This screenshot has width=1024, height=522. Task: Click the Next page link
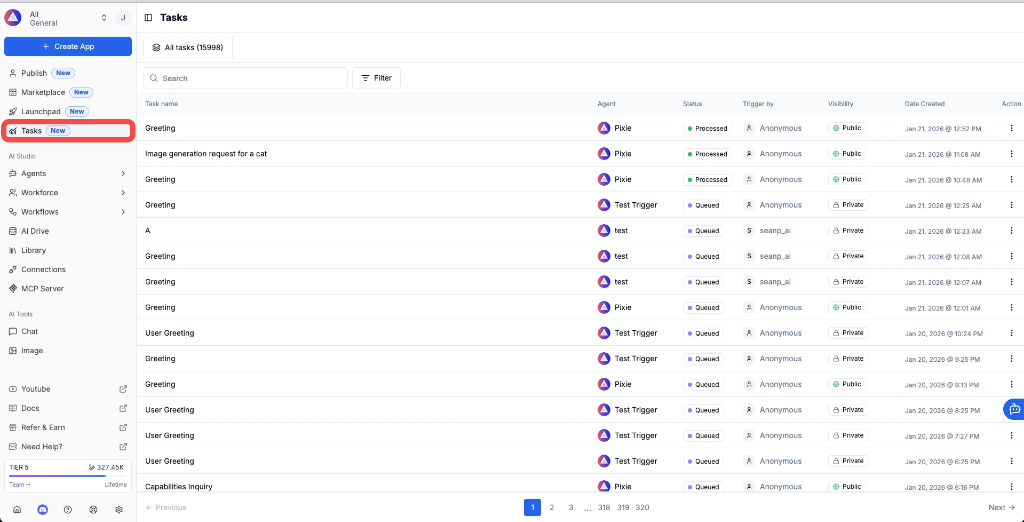(x=1001, y=508)
